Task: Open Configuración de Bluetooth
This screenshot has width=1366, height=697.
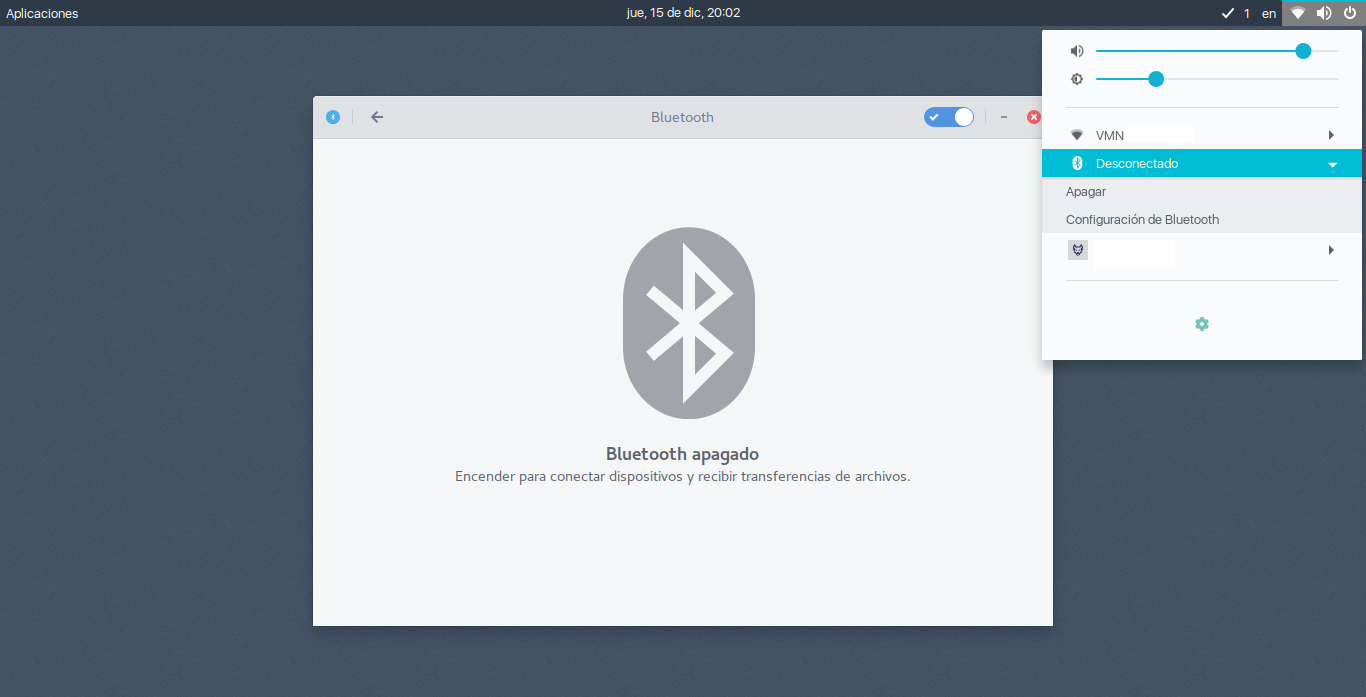Action: (1143, 219)
